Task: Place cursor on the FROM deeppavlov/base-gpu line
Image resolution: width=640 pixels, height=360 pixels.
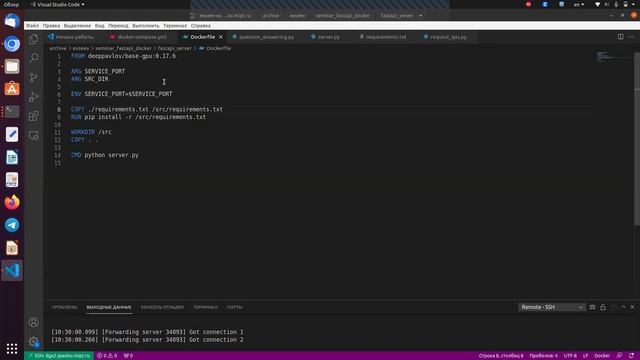Action: coord(123,56)
